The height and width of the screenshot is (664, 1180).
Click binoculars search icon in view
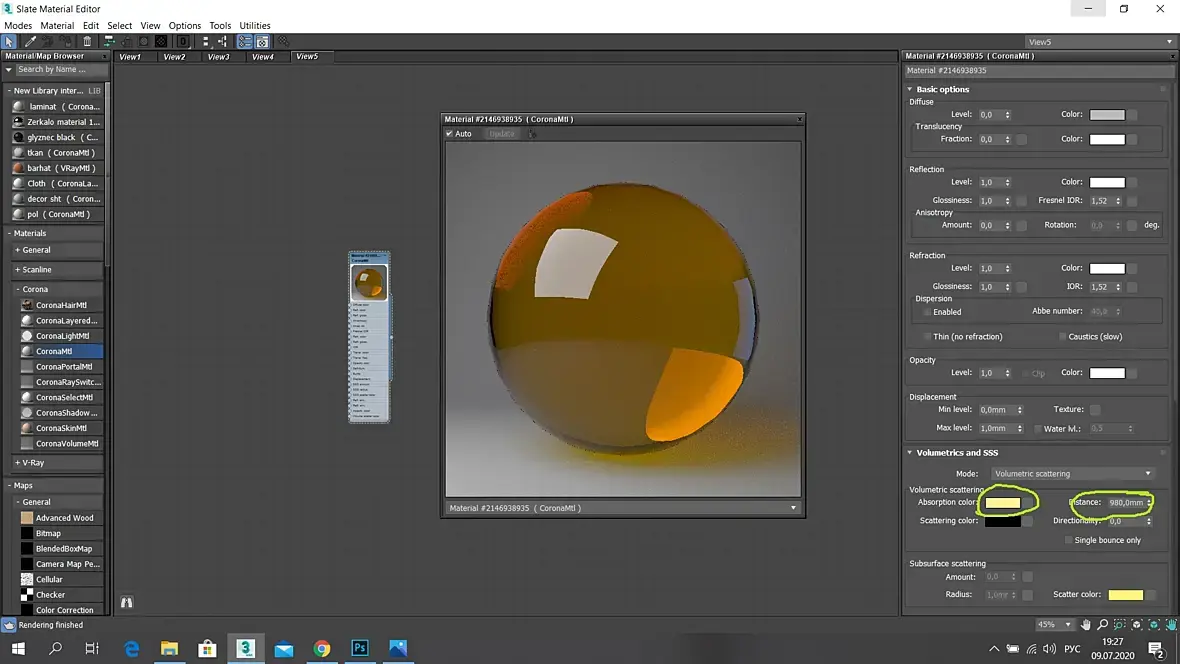(x=126, y=602)
